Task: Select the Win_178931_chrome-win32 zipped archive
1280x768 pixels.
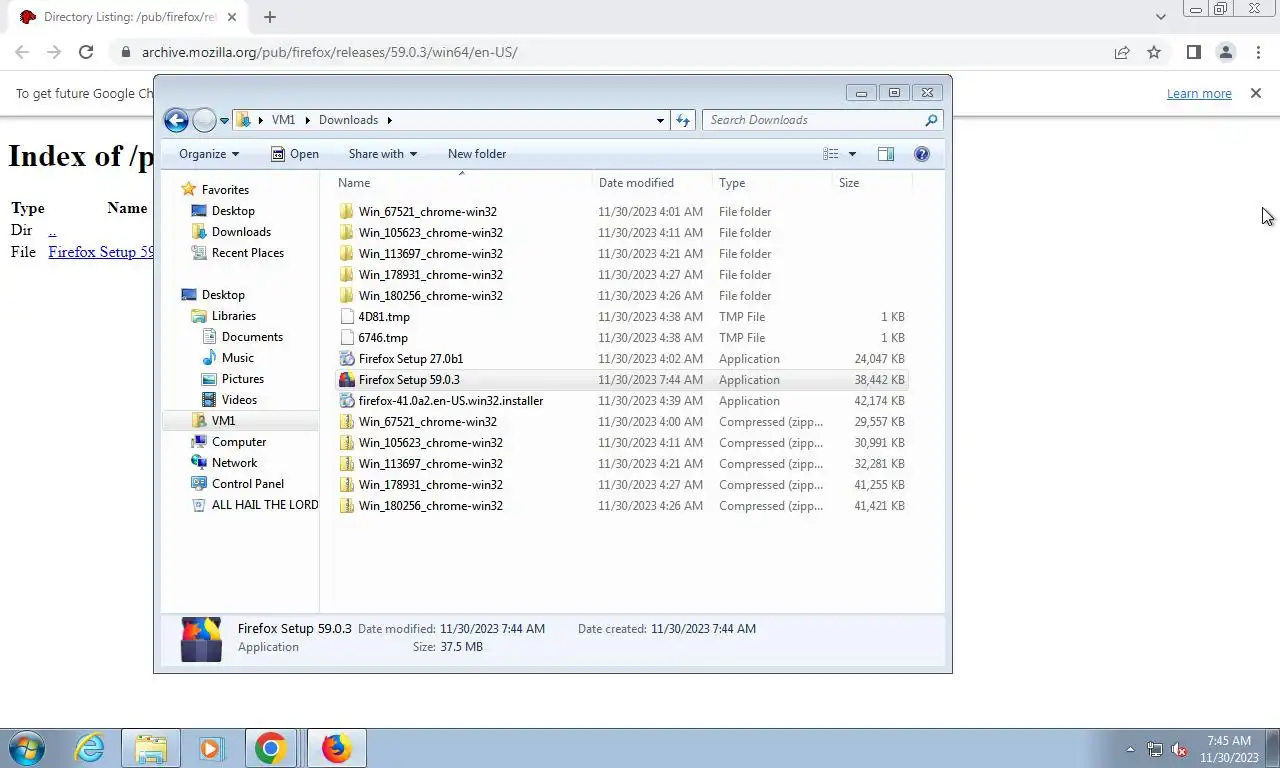Action: (621, 485)
